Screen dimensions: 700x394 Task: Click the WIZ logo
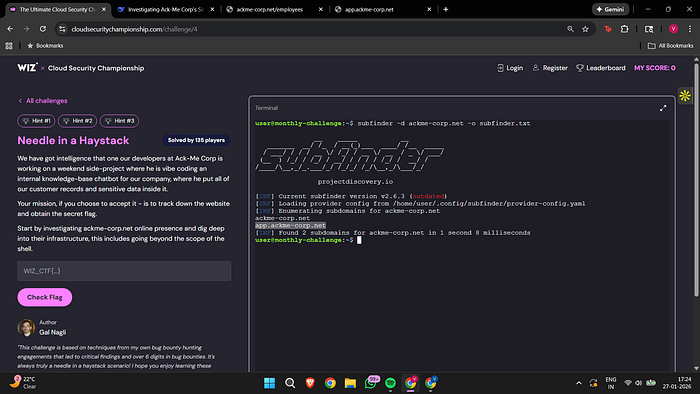click(x=27, y=68)
